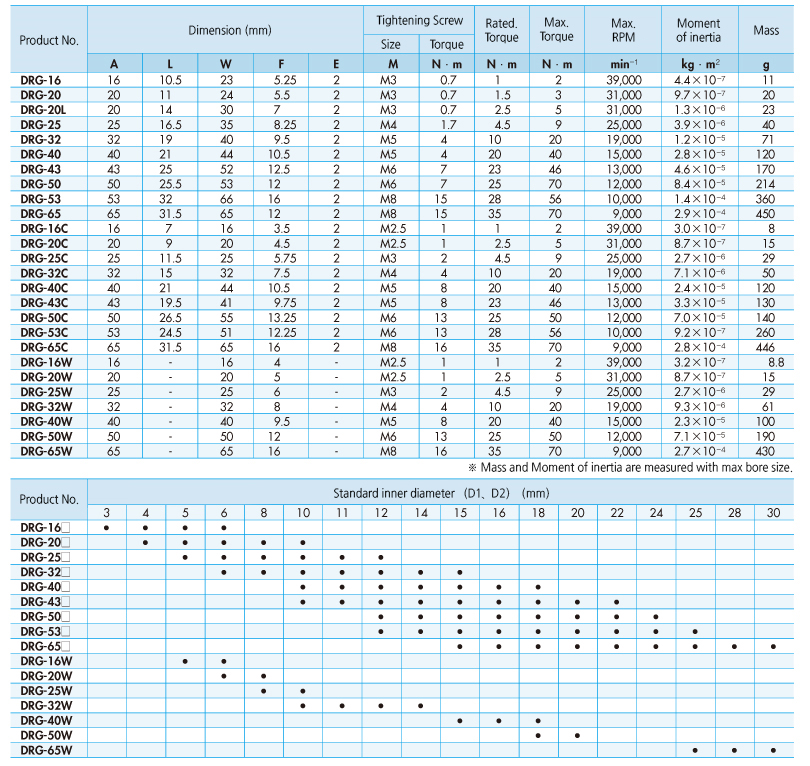Viewport: 810px width, 766px height.
Task: Click the "4.4×10⁻⁷" inertia value for DRG-16
Action: 700,80
